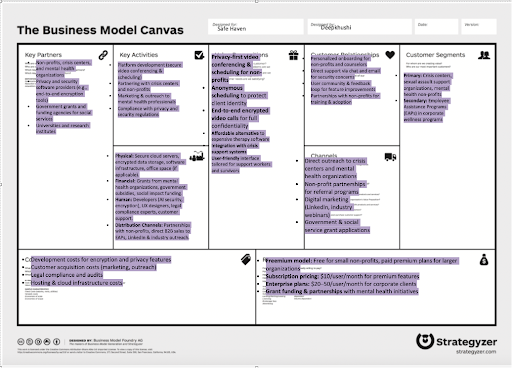The image size is (512, 368).
Task: Click the Key Resources factory icon
Action: pyautogui.click(x=197, y=156)
